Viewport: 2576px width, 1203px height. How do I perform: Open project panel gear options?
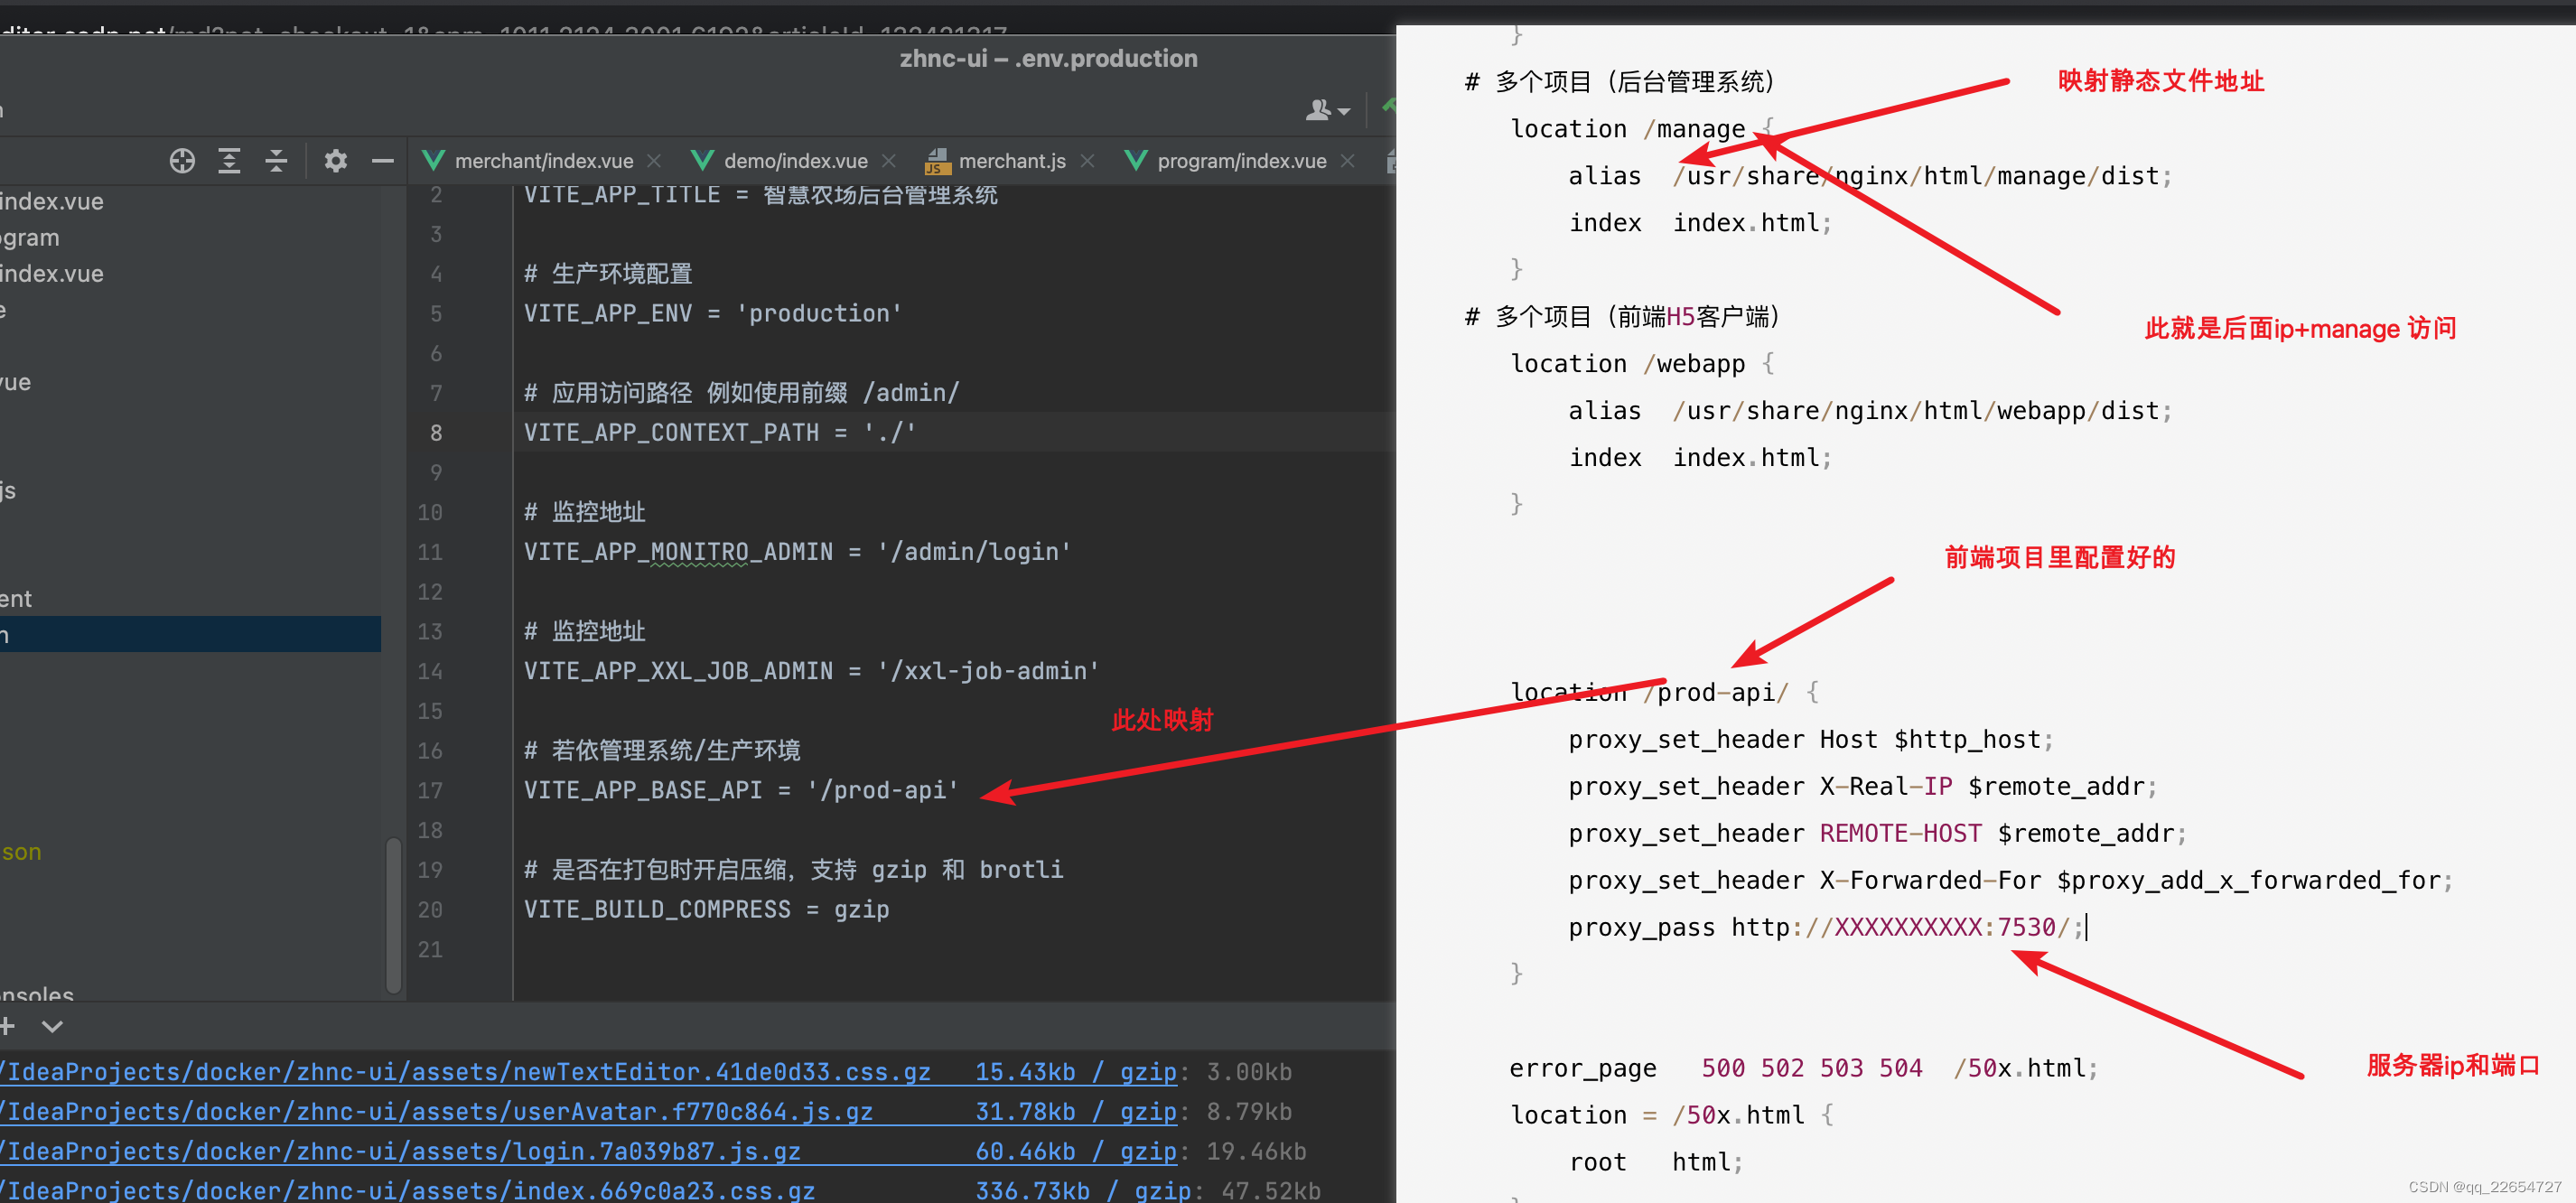(335, 161)
